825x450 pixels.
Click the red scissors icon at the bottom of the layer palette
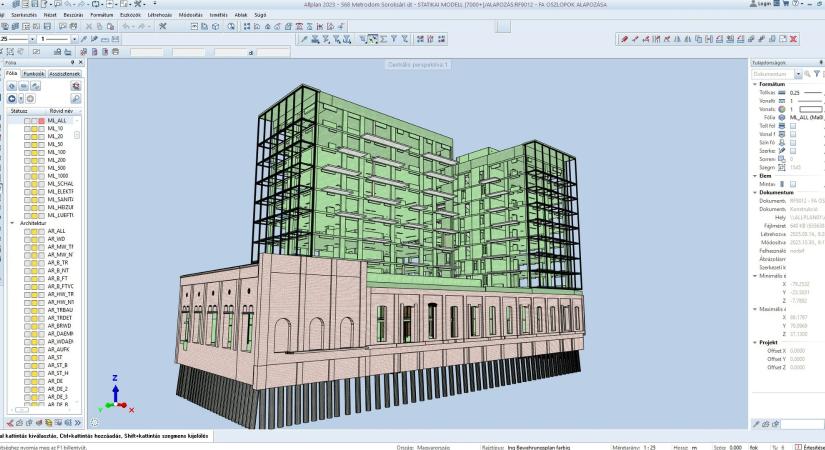click(x=9, y=423)
